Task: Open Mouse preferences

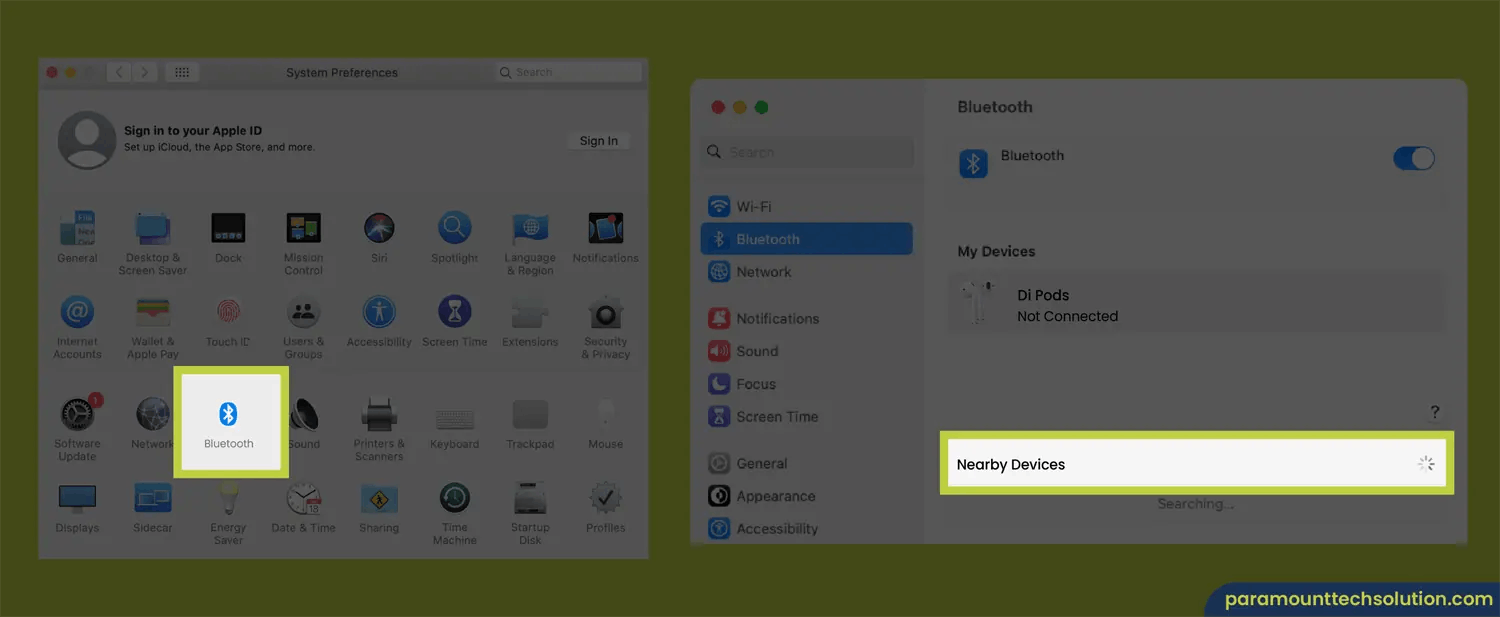Action: point(605,423)
